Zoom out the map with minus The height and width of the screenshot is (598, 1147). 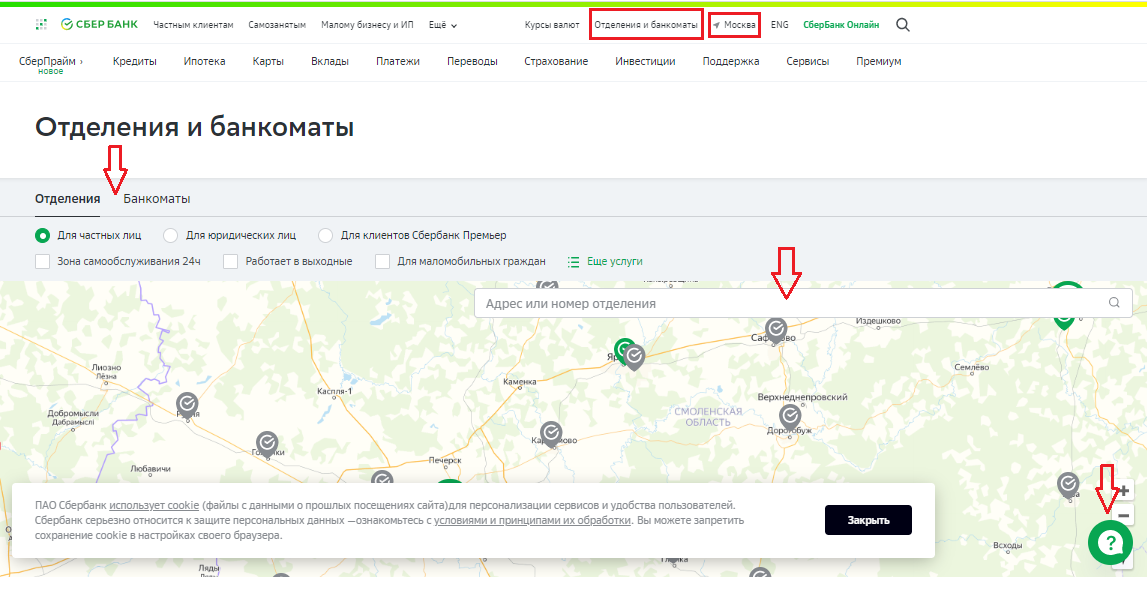(1124, 515)
